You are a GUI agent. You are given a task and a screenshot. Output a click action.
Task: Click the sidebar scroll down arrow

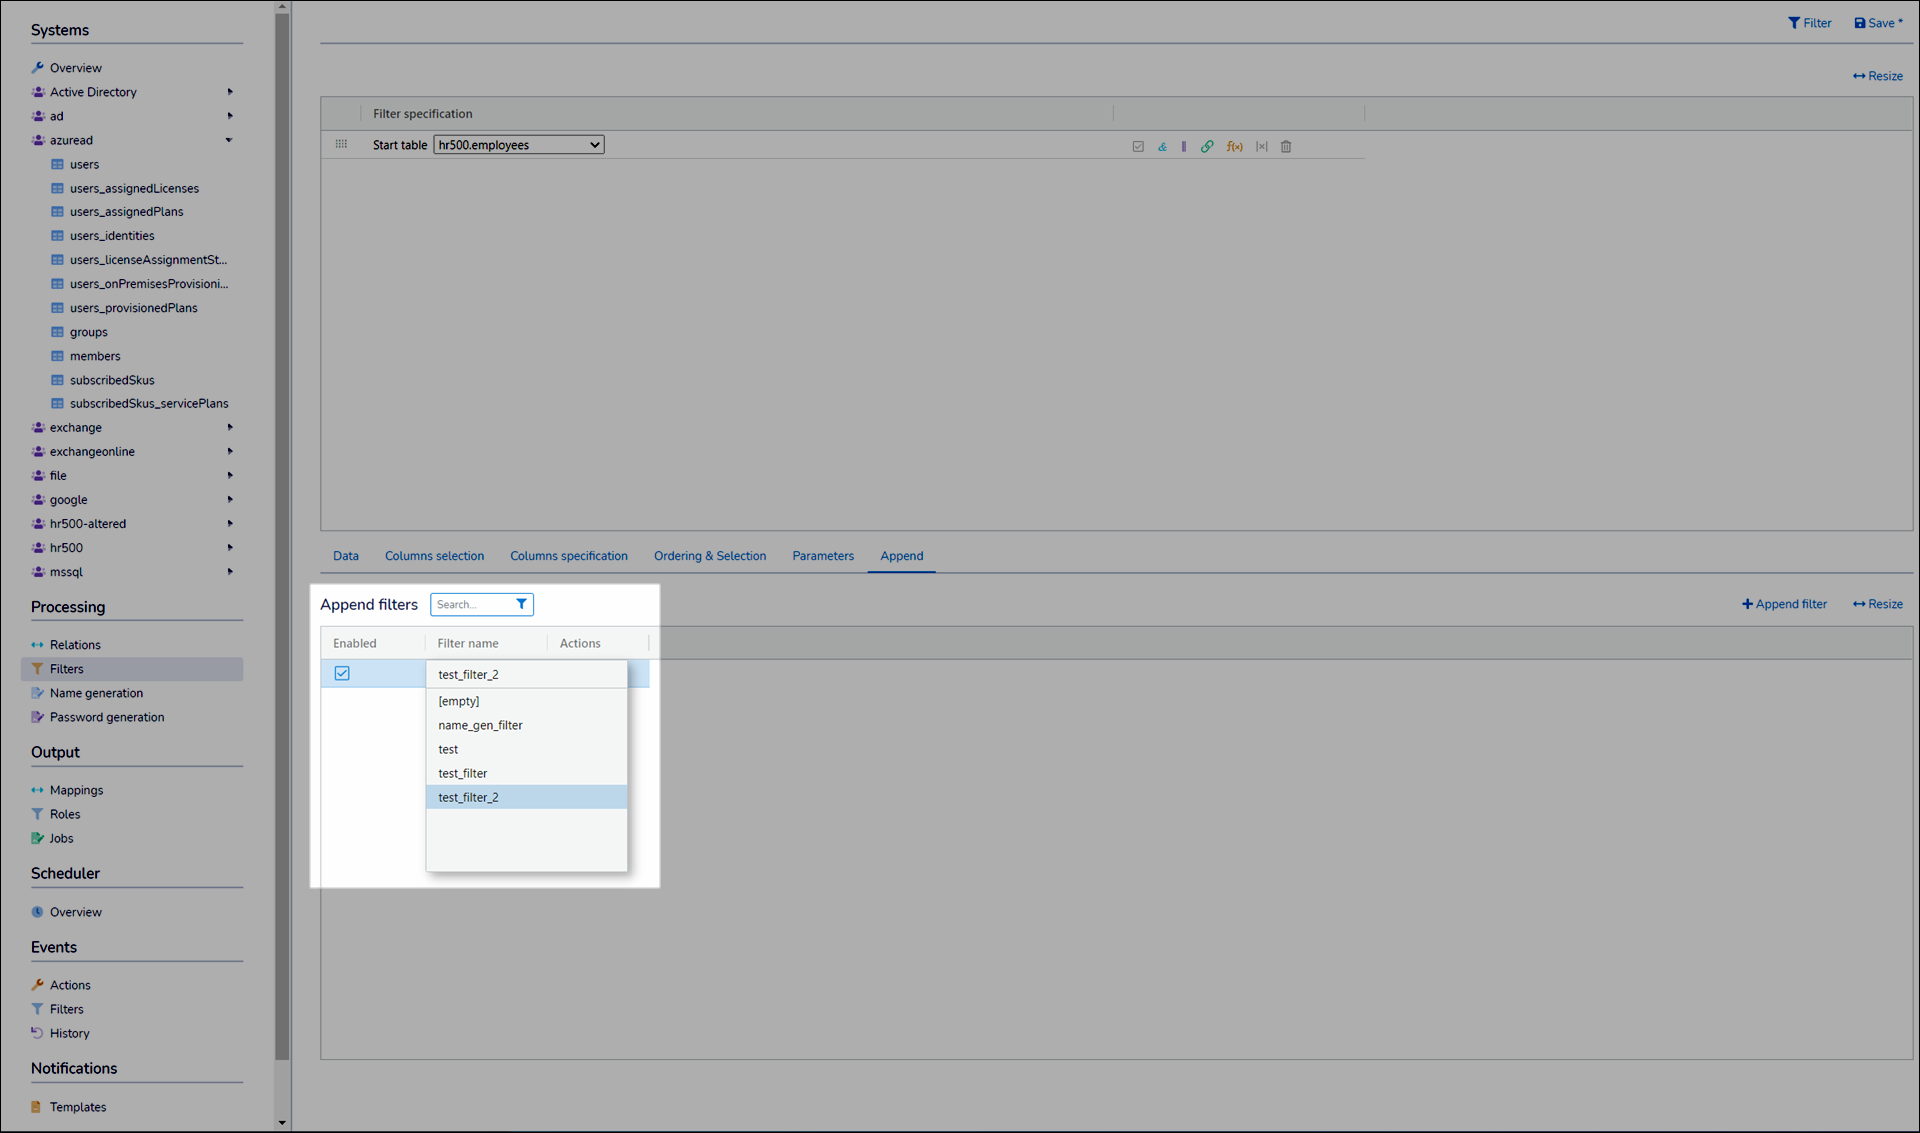[x=282, y=1122]
